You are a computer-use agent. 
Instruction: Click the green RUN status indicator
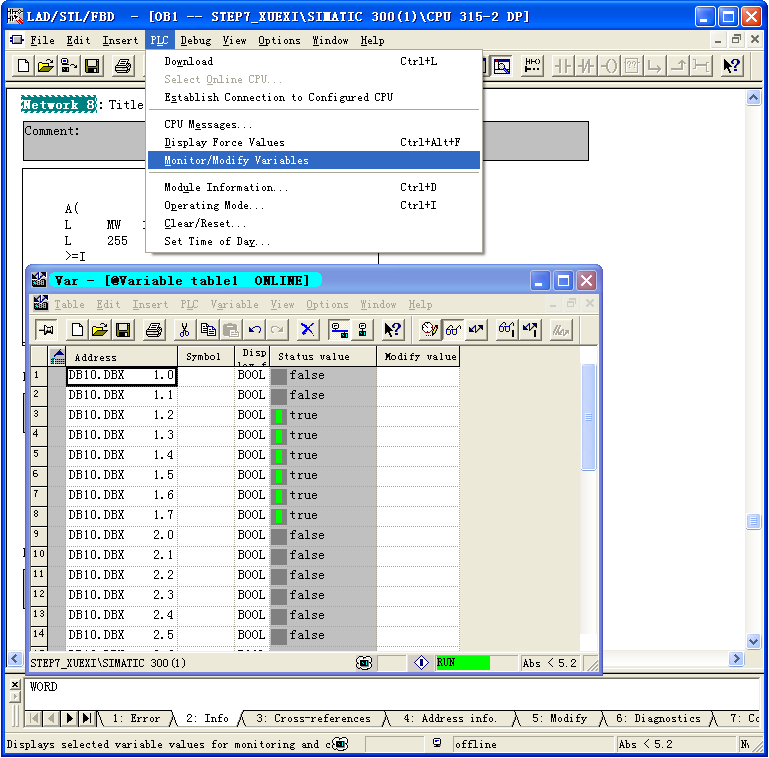[462, 663]
